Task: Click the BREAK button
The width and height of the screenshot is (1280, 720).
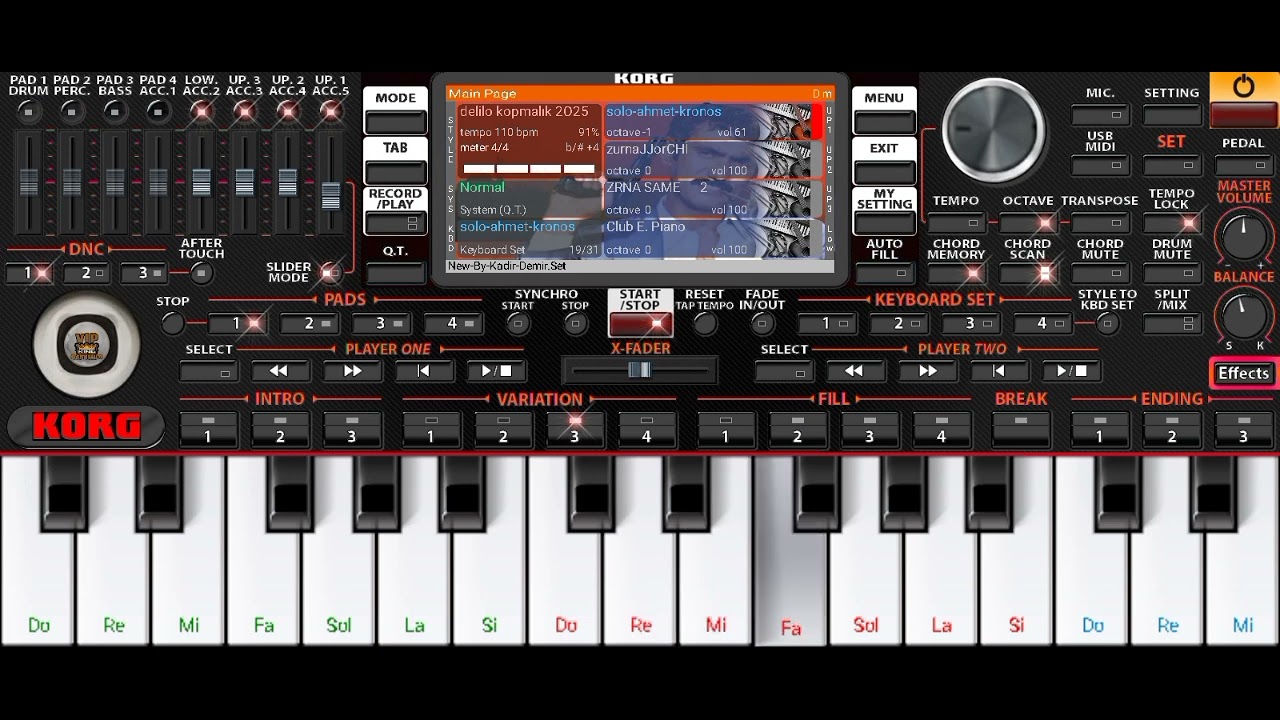Action: click(x=1021, y=428)
